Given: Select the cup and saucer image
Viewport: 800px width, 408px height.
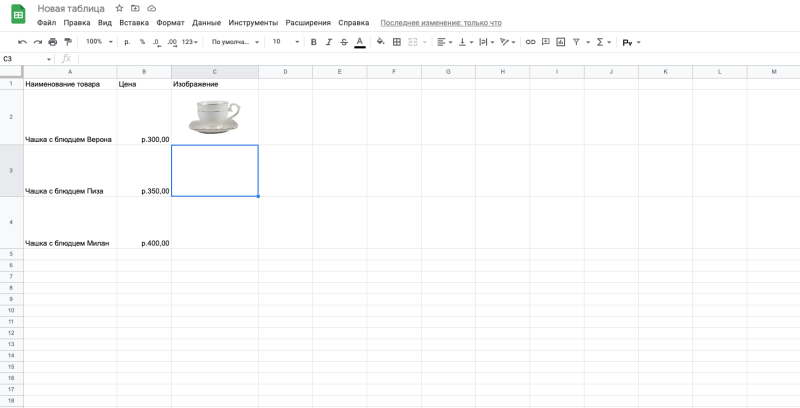Looking at the screenshot, I should pos(214,117).
